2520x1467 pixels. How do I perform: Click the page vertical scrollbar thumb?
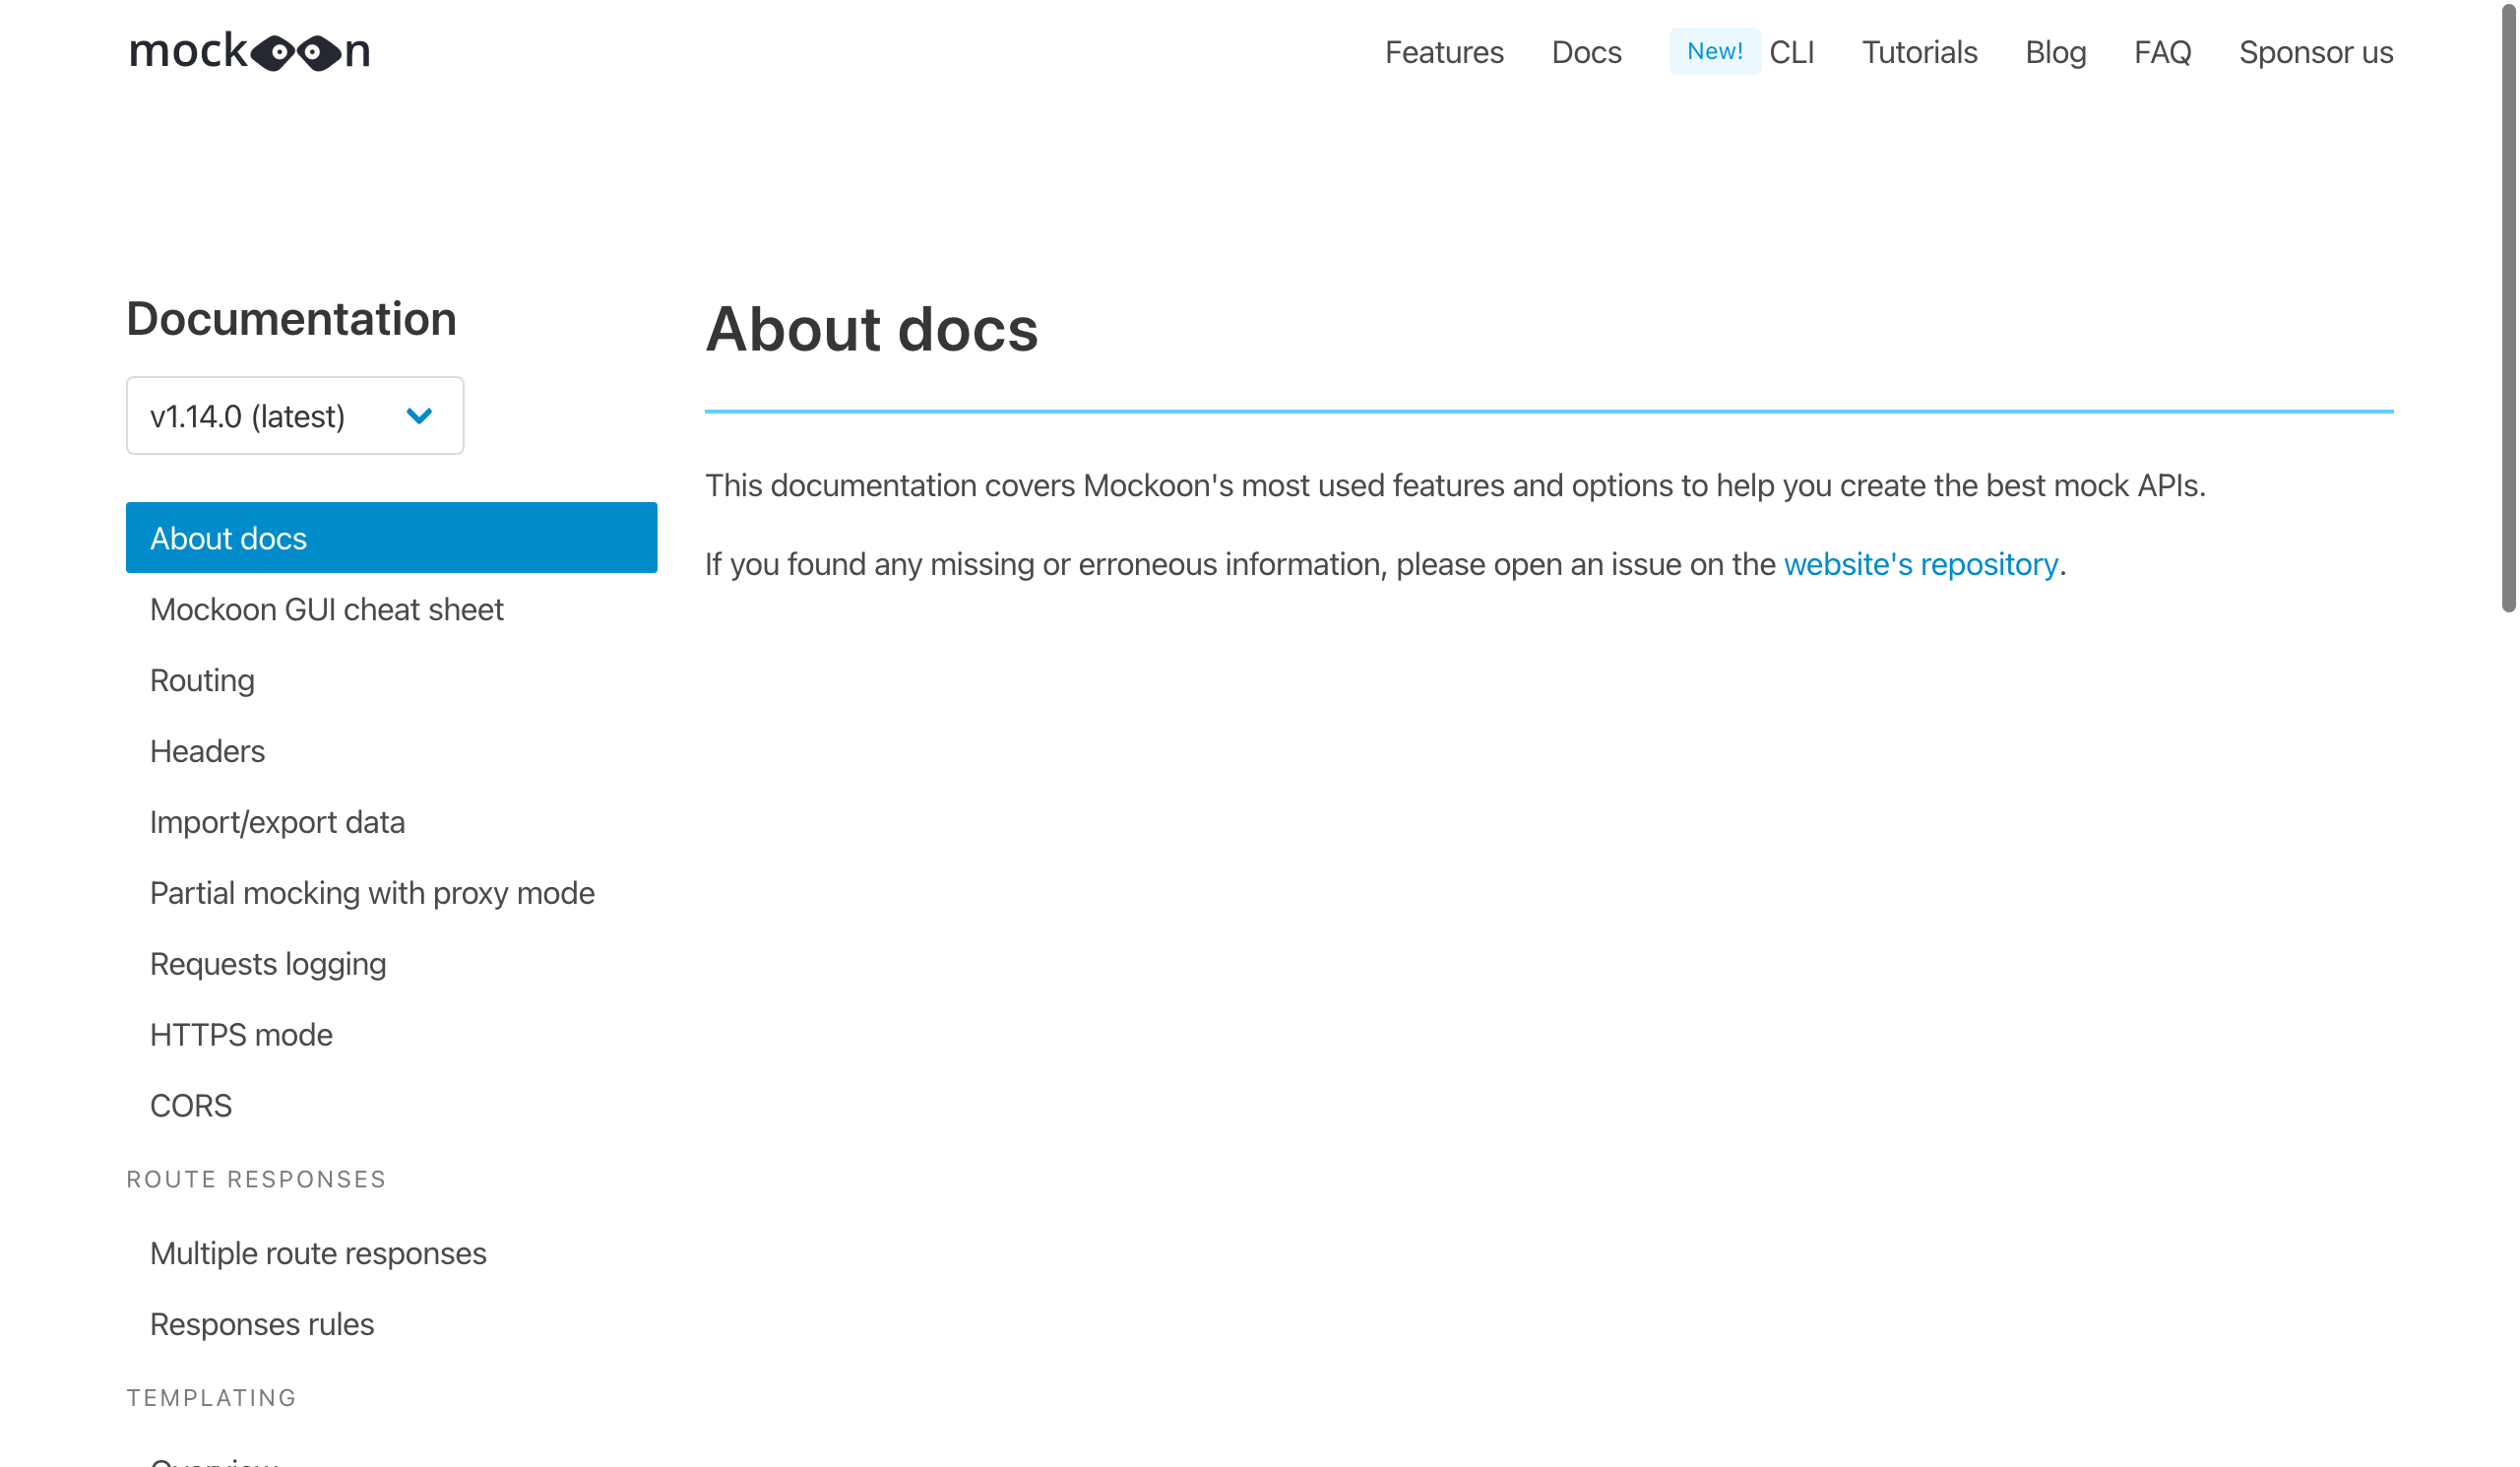click(x=2508, y=306)
